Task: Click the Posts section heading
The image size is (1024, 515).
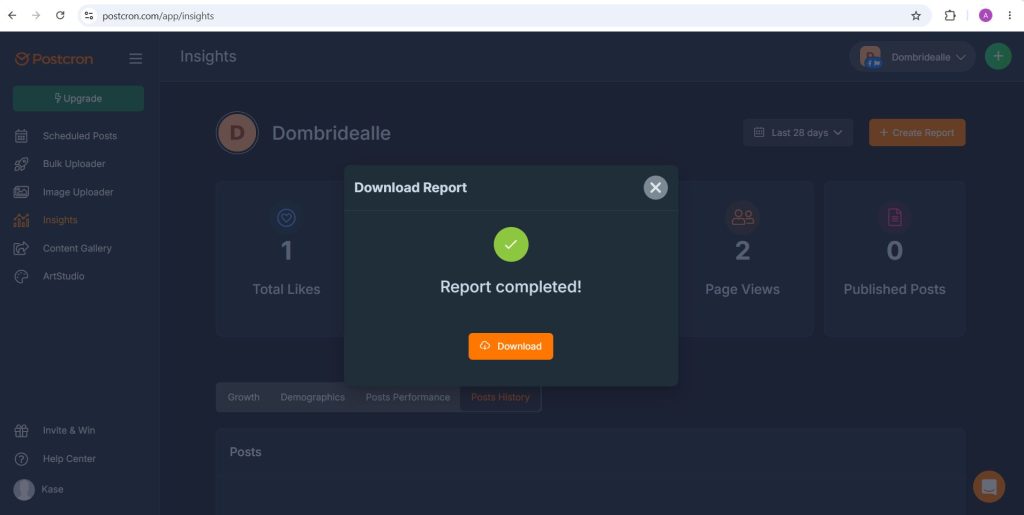Action: coord(246,452)
